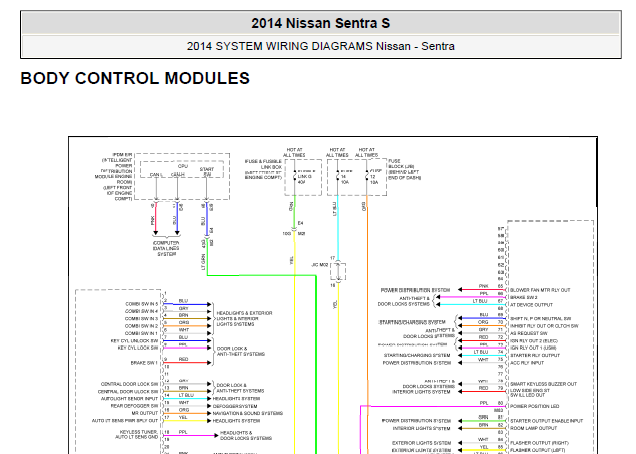Screen dimensions: 636x454
Task: Click 'FUSE BLOCK (J/B)' label
Action: coord(404,169)
